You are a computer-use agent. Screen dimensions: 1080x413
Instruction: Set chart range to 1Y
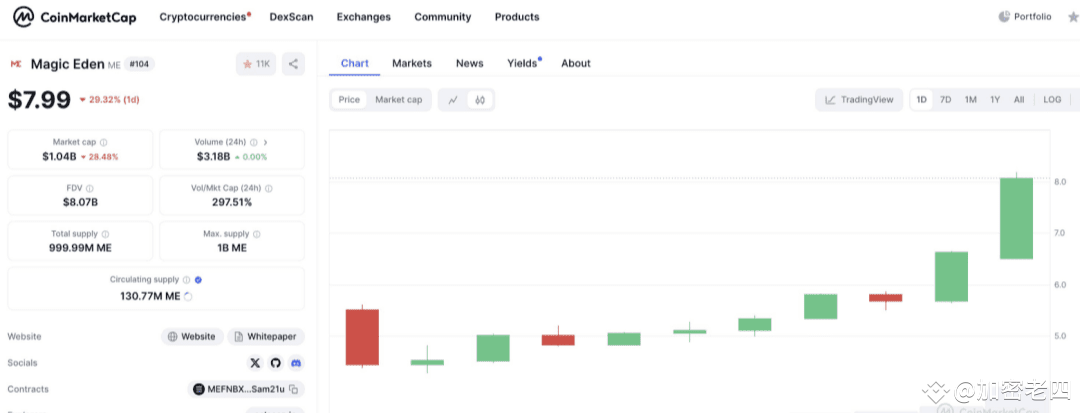(x=995, y=100)
